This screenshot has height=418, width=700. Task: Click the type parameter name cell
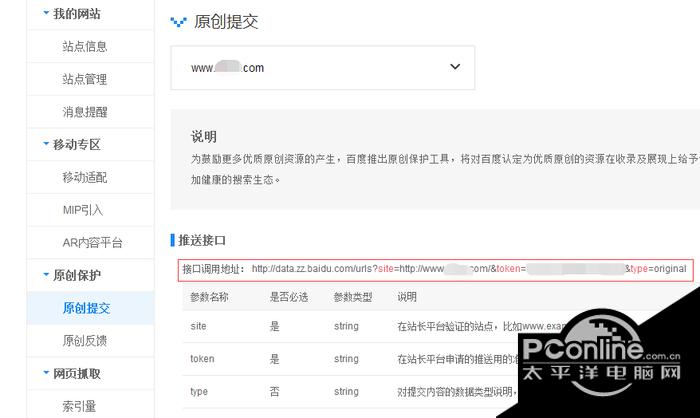(199, 392)
